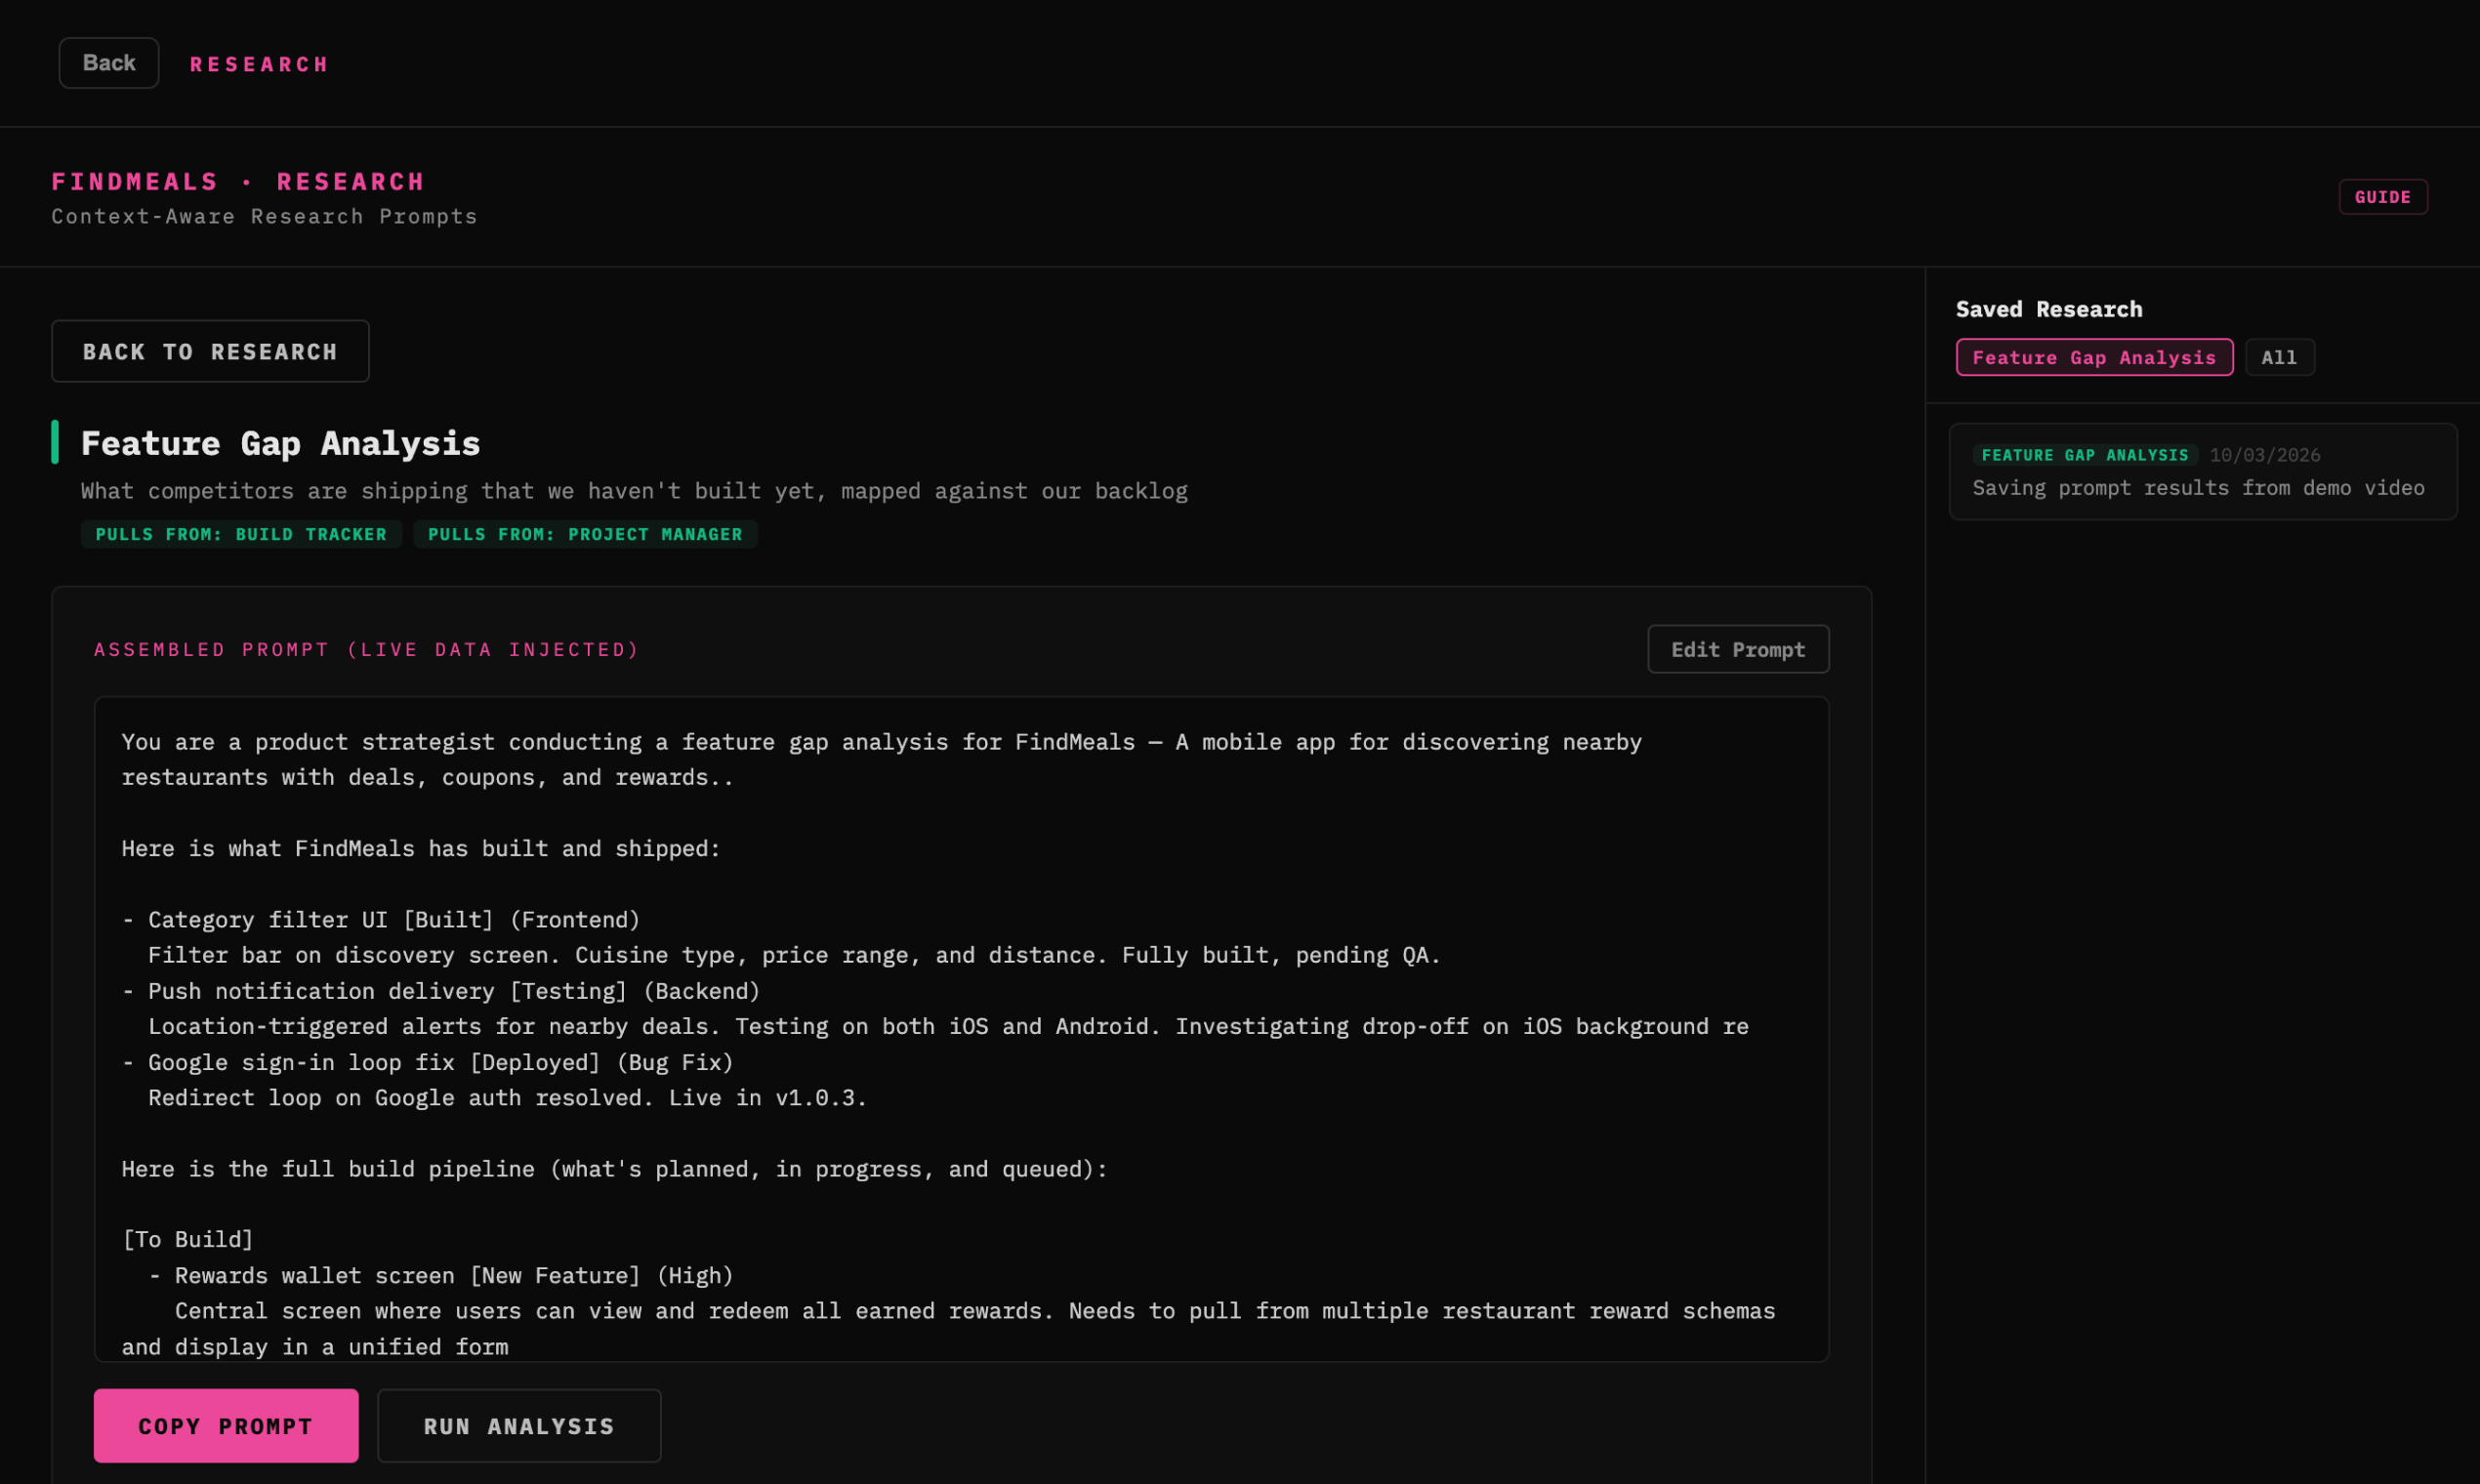2480x1484 pixels.
Task: Open the GUIDE panel
Action: tap(2382, 197)
